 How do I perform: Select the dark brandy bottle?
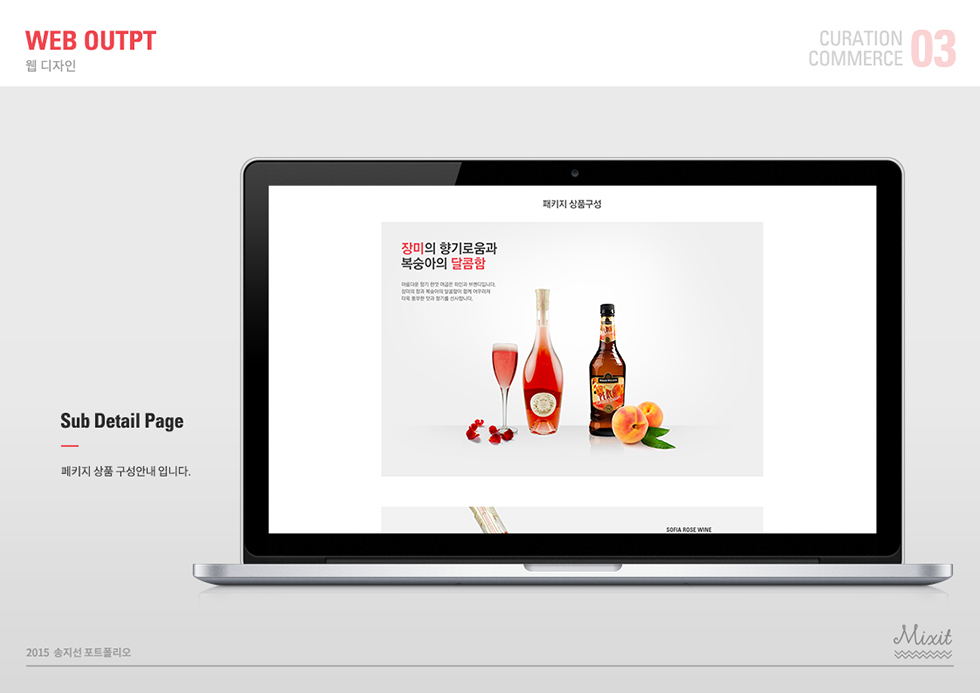pos(606,372)
